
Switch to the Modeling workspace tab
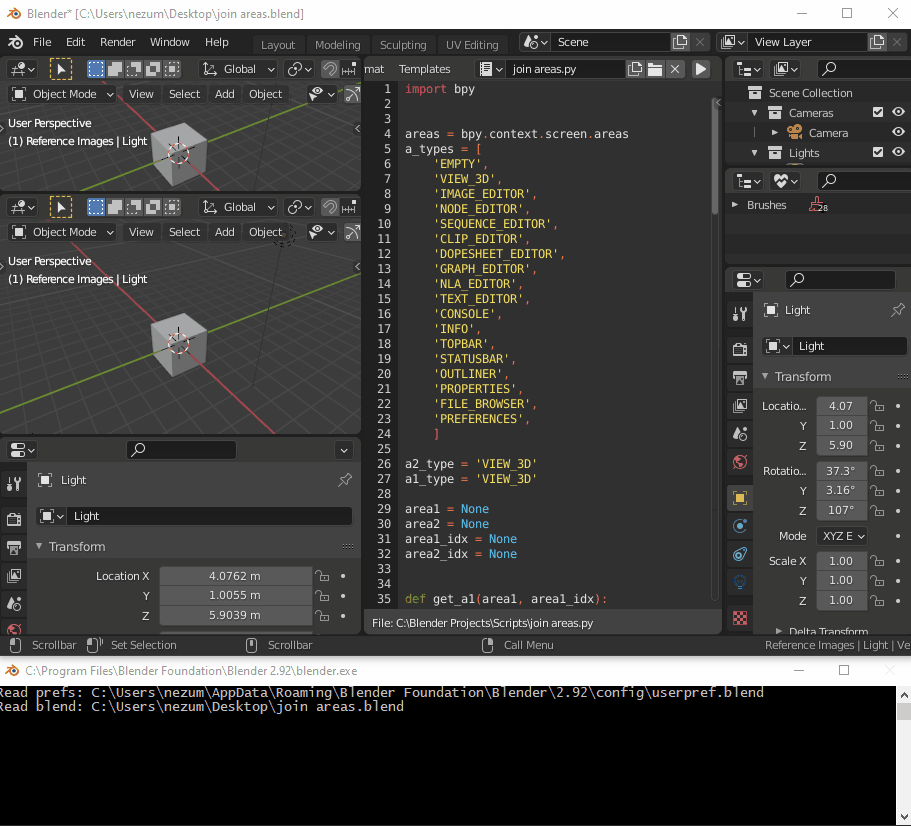pyautogui.click(x=338, y=45)
